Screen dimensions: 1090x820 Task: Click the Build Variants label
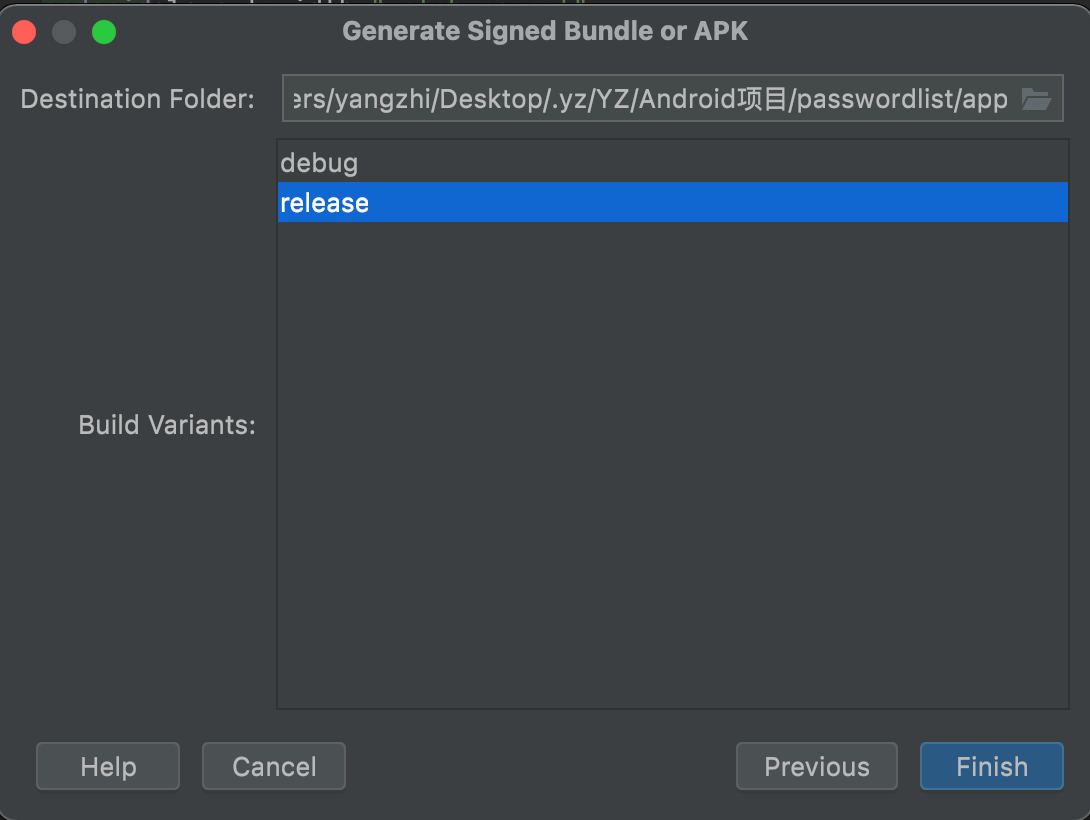(167, 425)
